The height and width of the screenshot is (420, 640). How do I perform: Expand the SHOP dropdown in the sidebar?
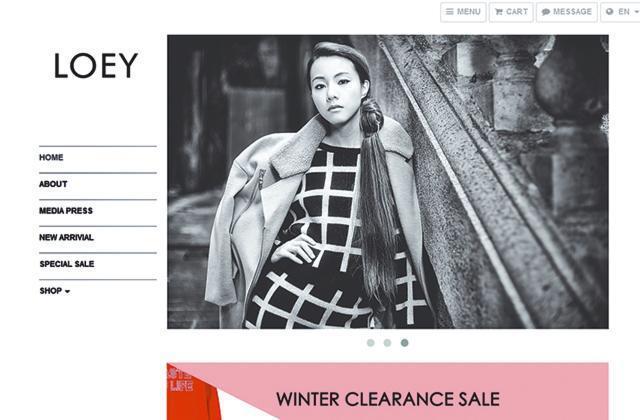pyautogui.click(x=55, y=291)
